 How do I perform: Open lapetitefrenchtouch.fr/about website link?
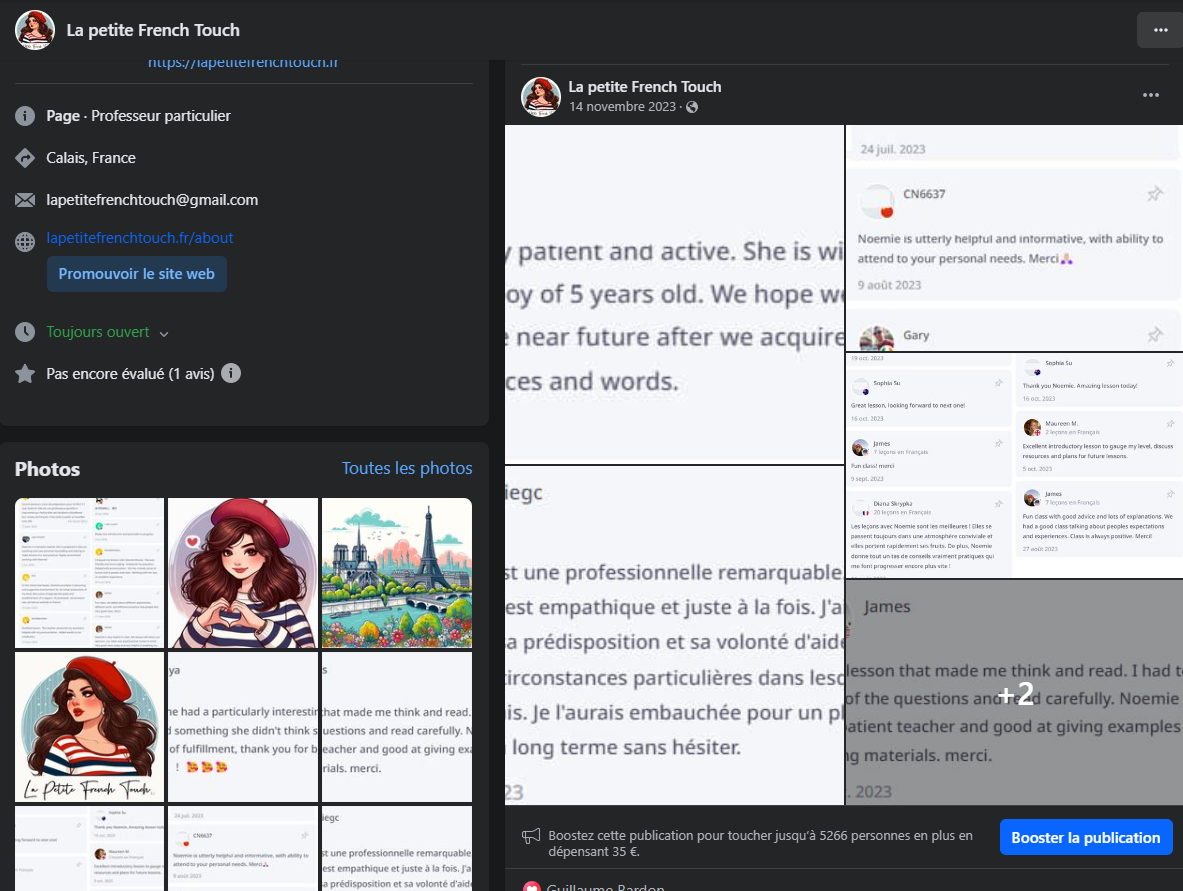pyautogui.click(x=140, y=238)
